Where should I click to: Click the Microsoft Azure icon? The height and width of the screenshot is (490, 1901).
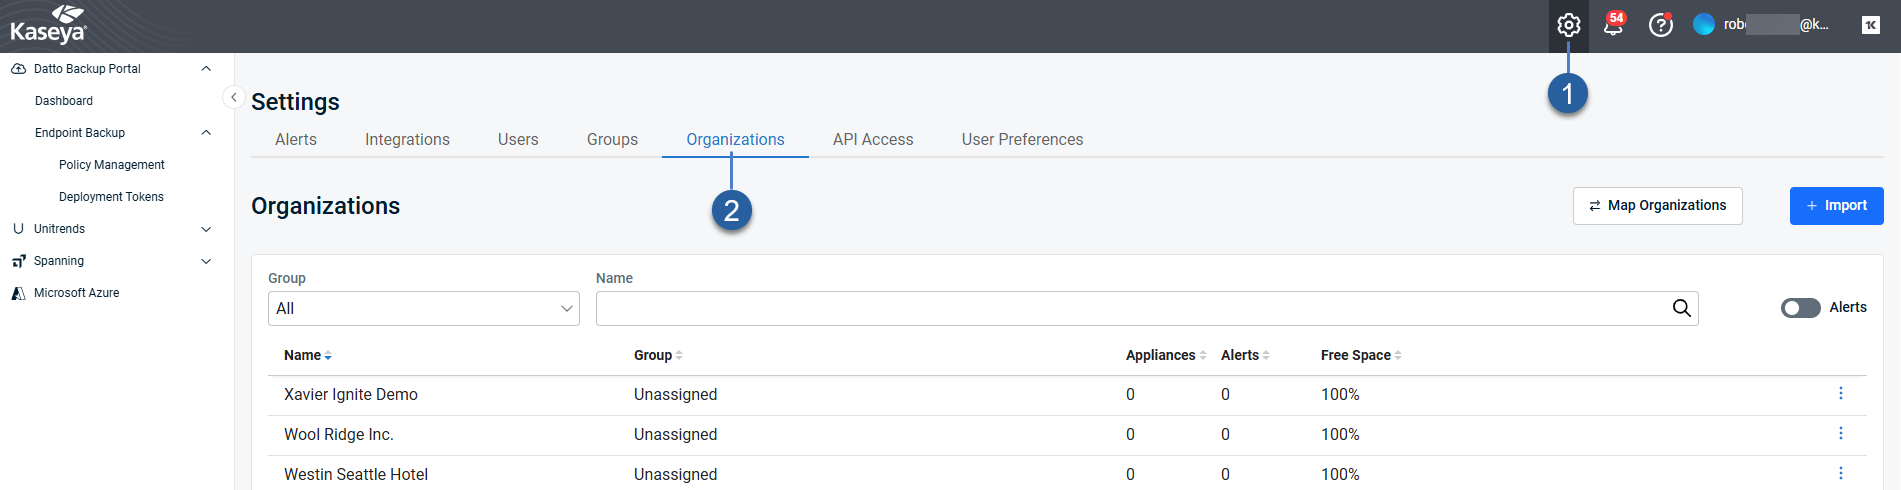point(18,293)
